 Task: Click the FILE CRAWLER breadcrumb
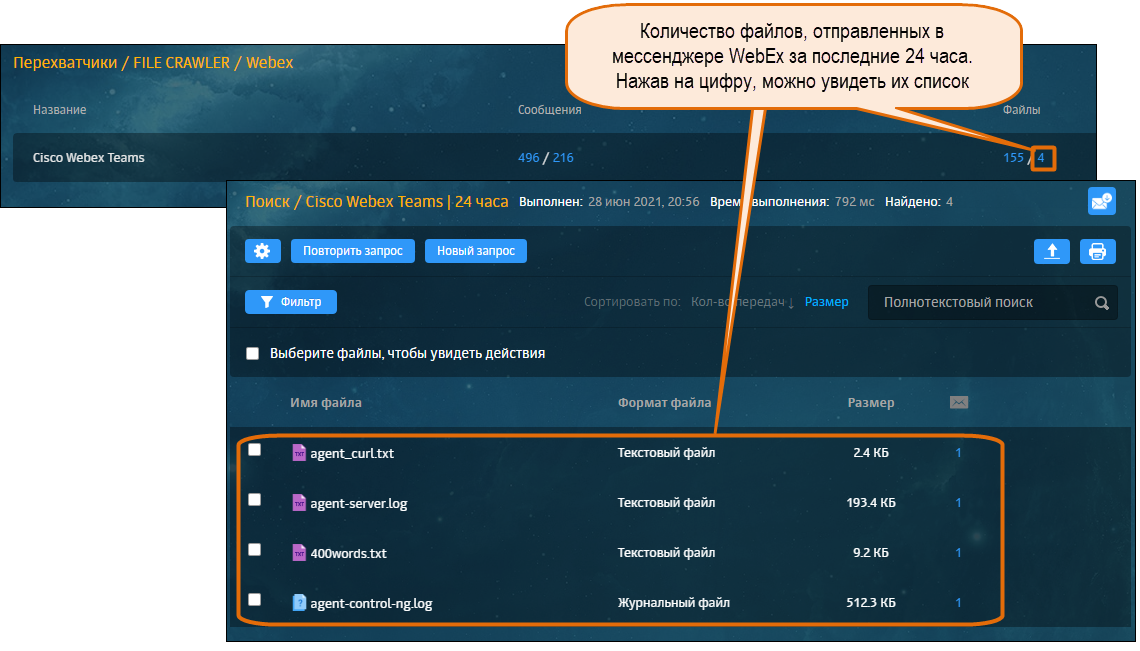(x=181, y=63)
